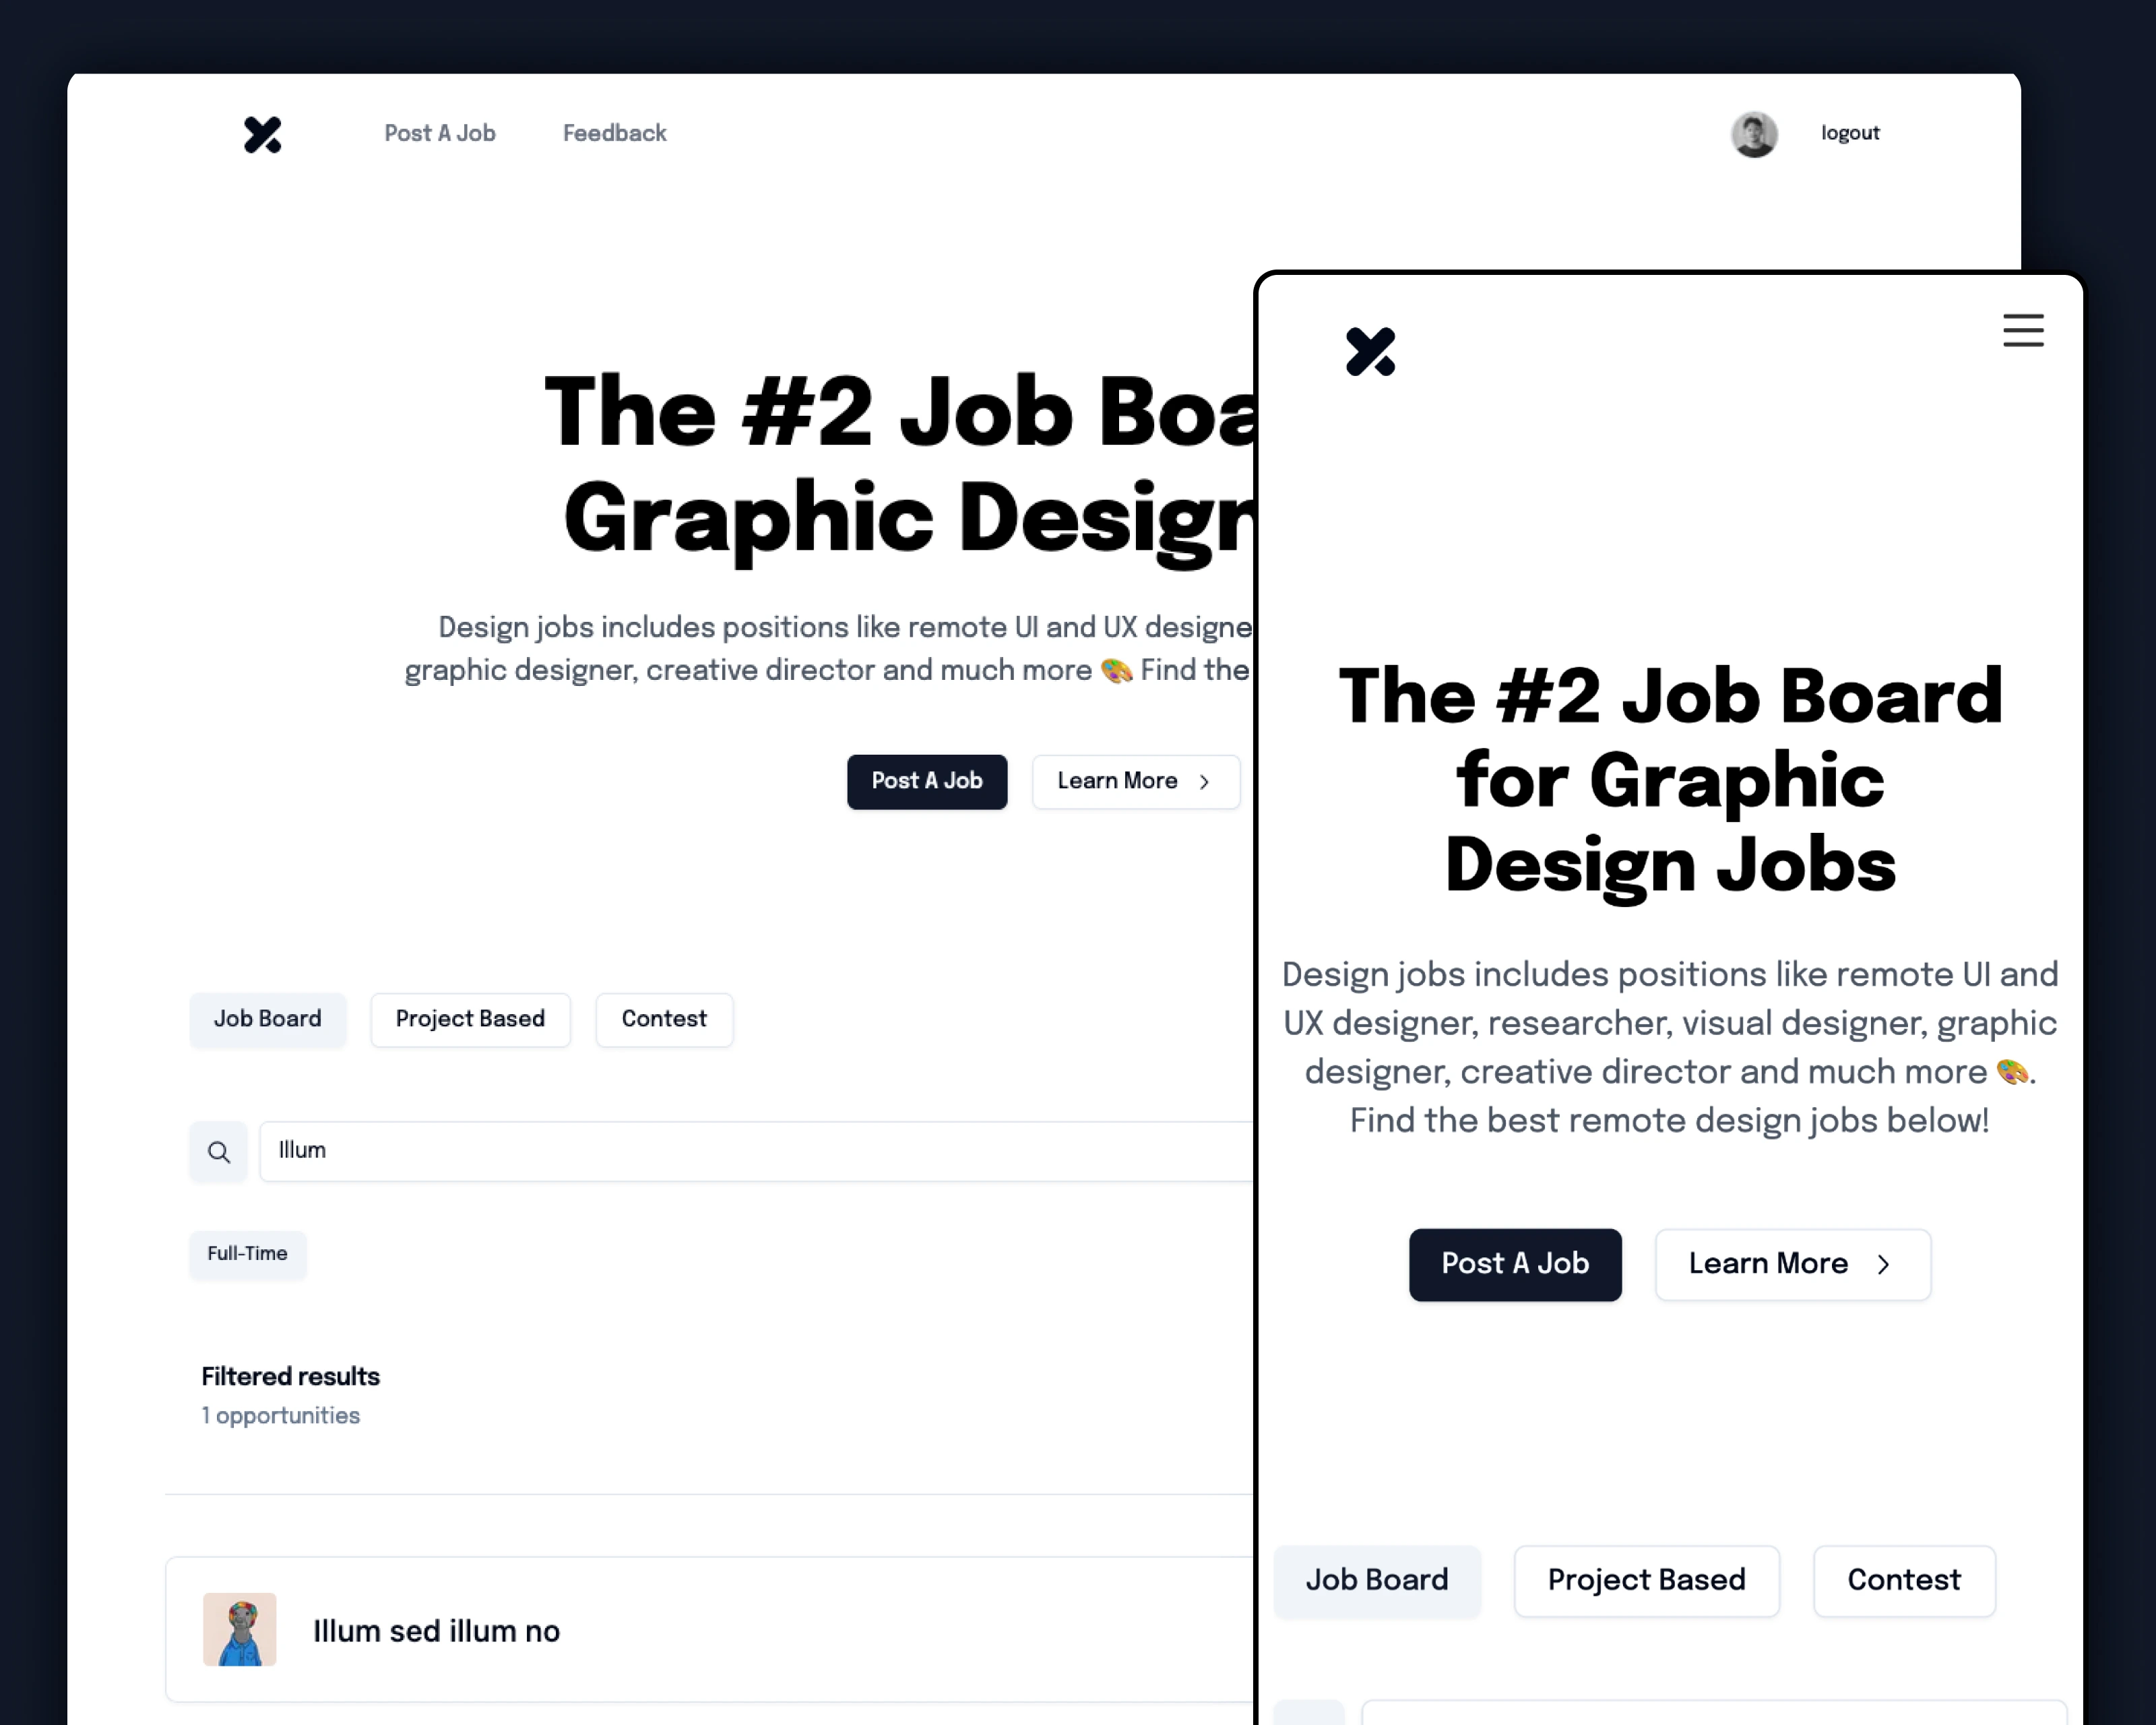Screen dimensions: 2156x1725
Task: Select the Job Board tab filter
Action: tap(267, 1019)
